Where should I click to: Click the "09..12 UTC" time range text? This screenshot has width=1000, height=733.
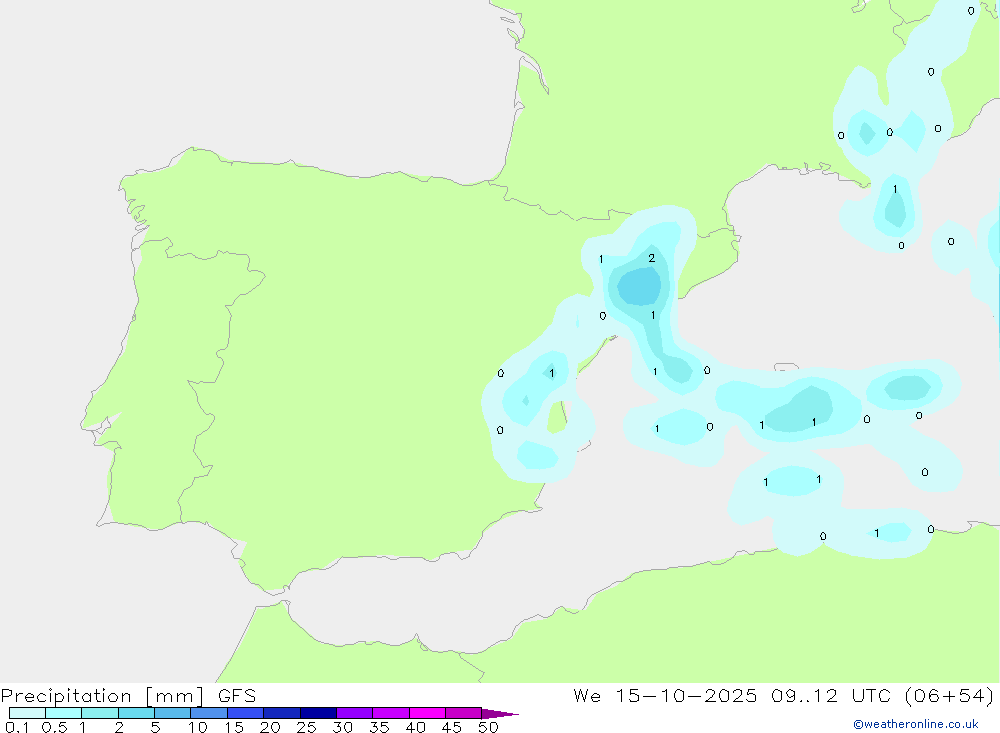click(831, 695)
